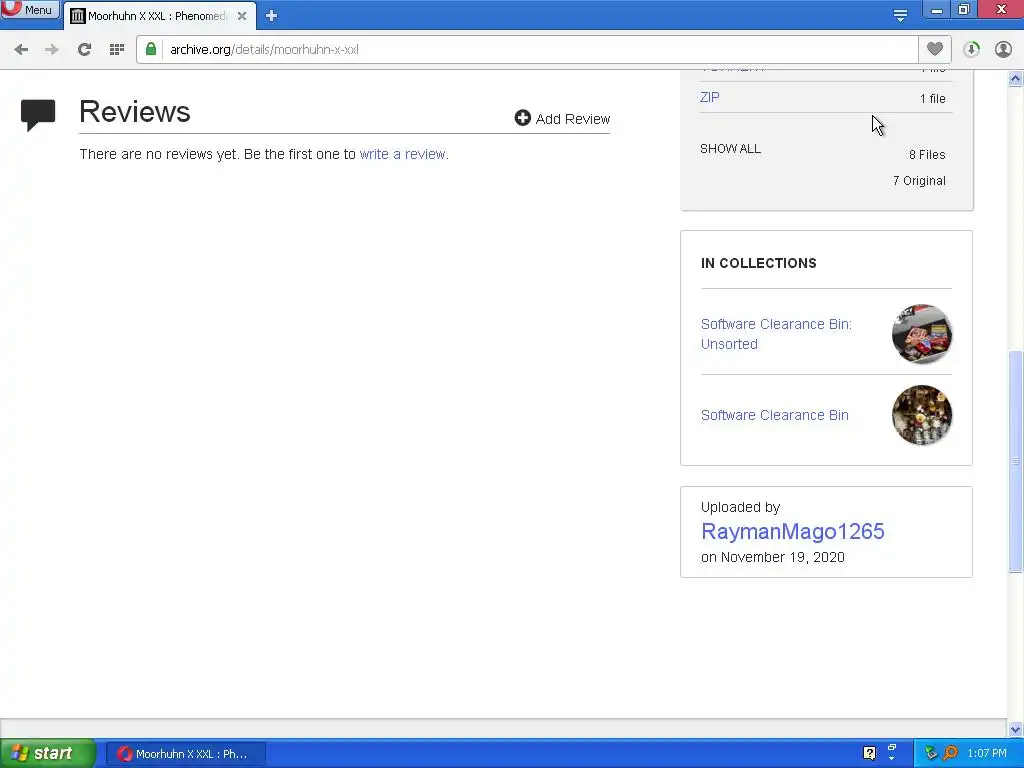Bookmark page with heart icon
Screen dimensions: 1024x768
click(935, 49)
